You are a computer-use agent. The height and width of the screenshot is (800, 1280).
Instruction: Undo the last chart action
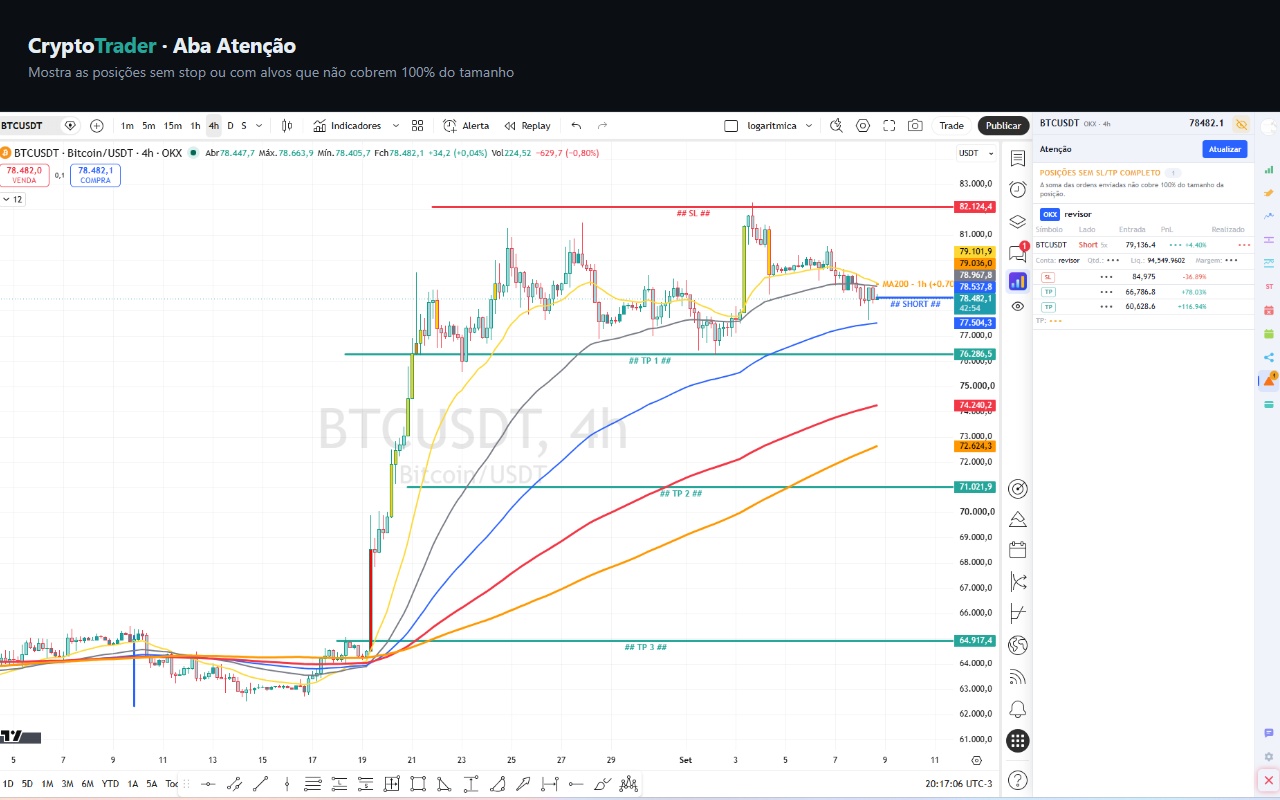(576, 126)
